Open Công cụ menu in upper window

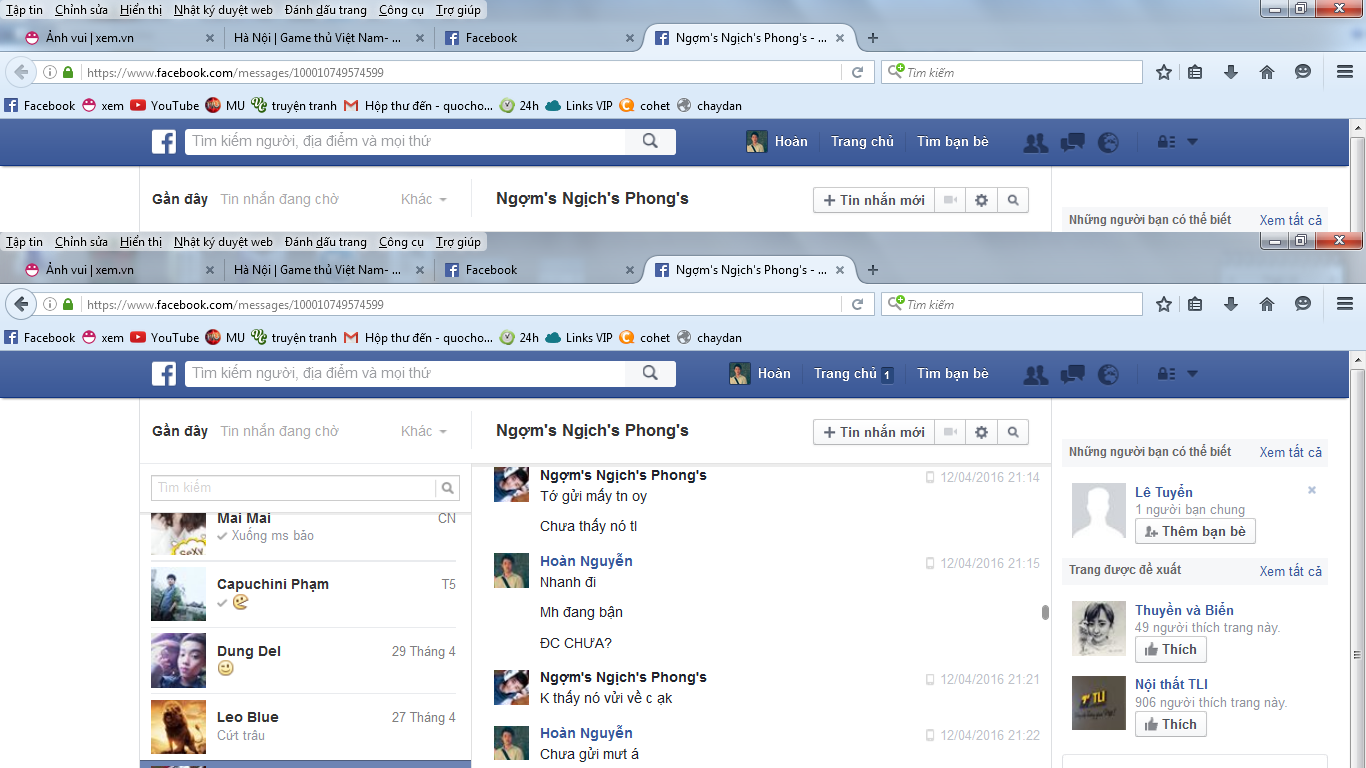click(x=402, y=10)
